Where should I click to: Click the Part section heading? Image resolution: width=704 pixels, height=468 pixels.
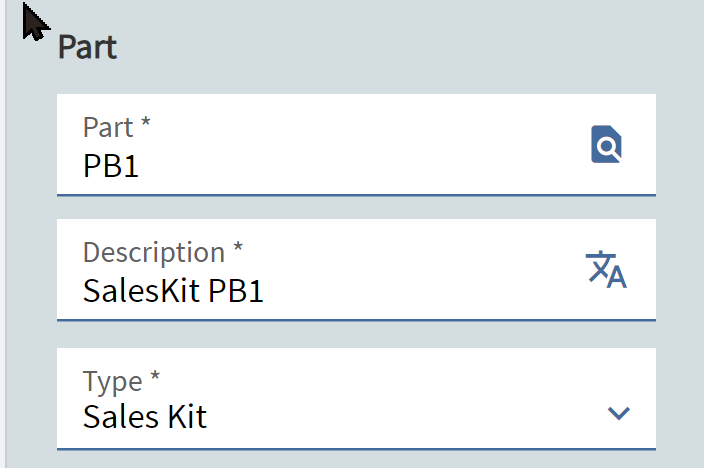[88, 47]
